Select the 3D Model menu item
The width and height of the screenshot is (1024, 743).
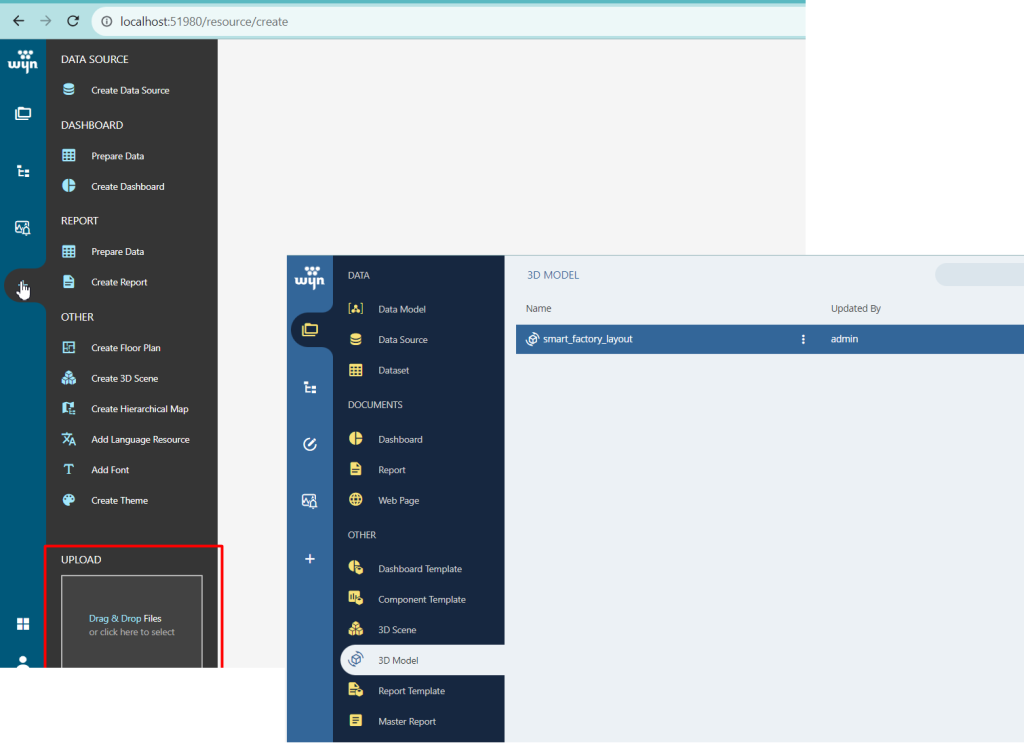[398, 661]
